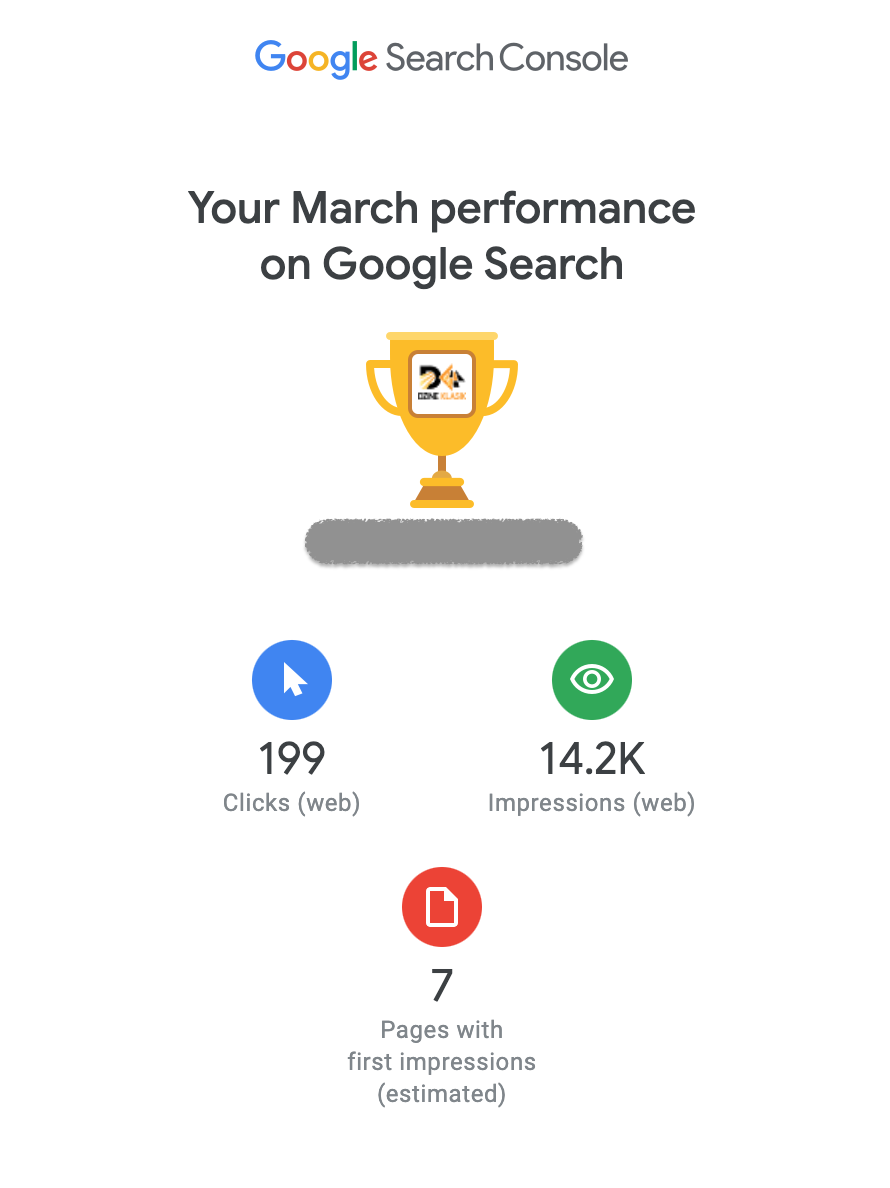The image size is (890, 1188).
Task: Select the "Clicks (web)" label
Action: pyautogui.click(x=292, y=803)
